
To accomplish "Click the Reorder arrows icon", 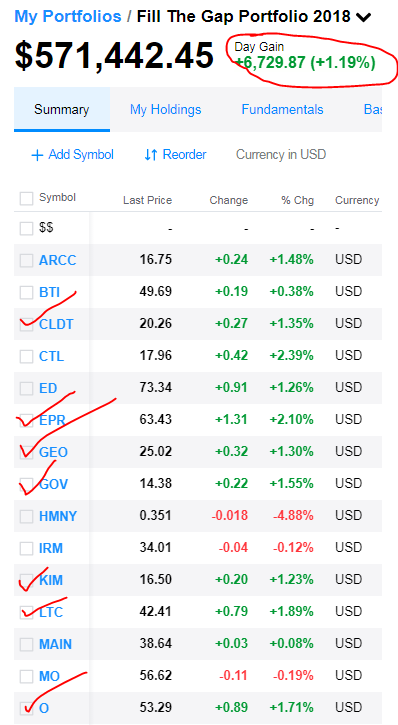I will tap(151, 155).
